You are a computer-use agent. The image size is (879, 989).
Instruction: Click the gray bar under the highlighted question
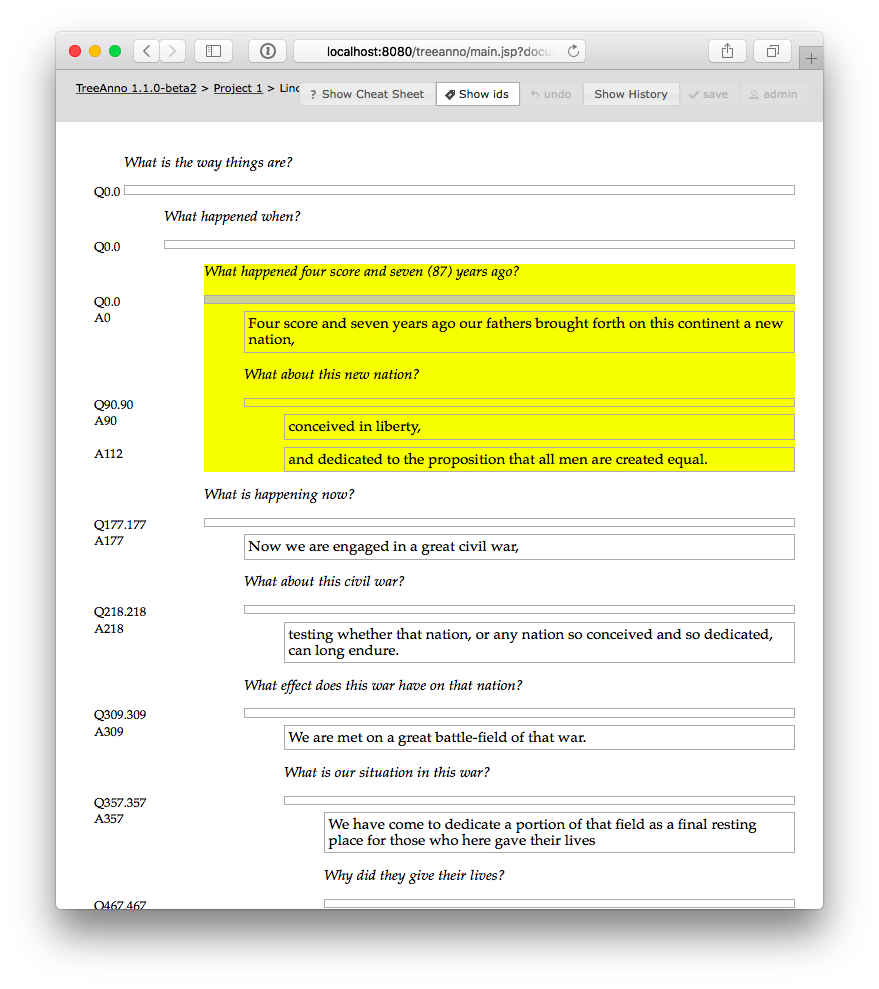point(499,300)
